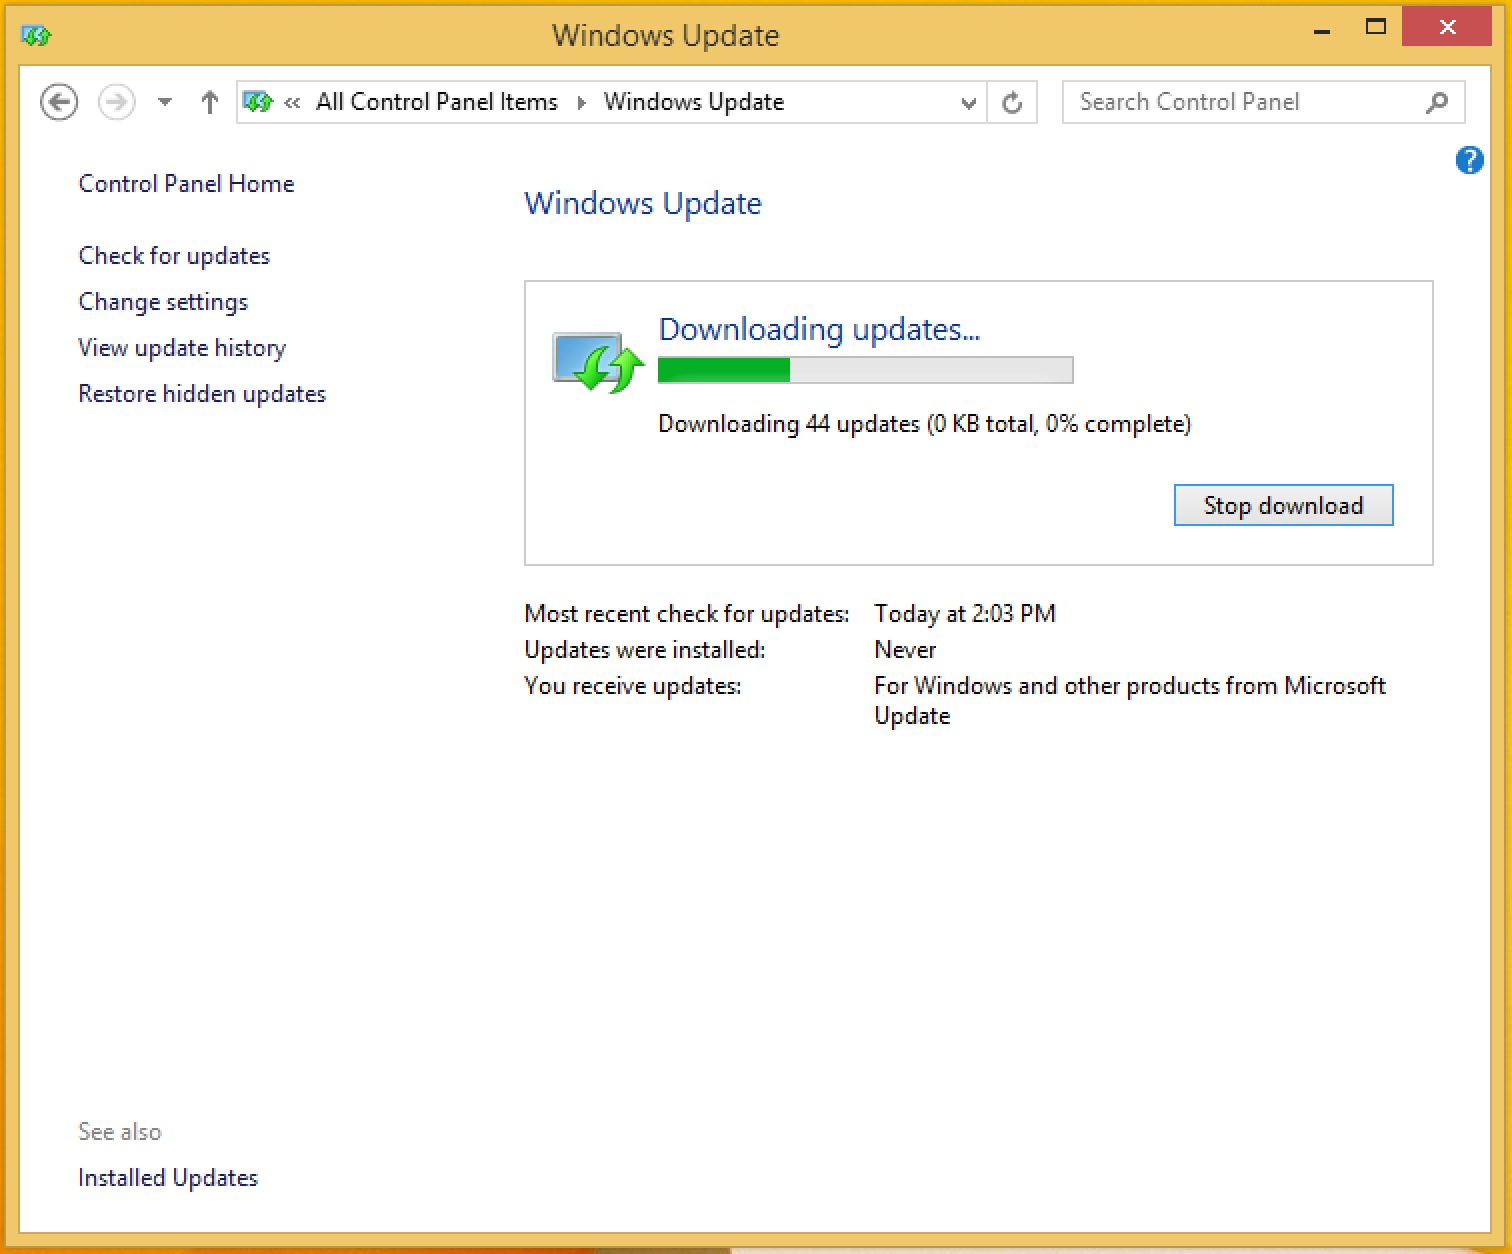Open Change settings in the sidebar

pos(163,302)
